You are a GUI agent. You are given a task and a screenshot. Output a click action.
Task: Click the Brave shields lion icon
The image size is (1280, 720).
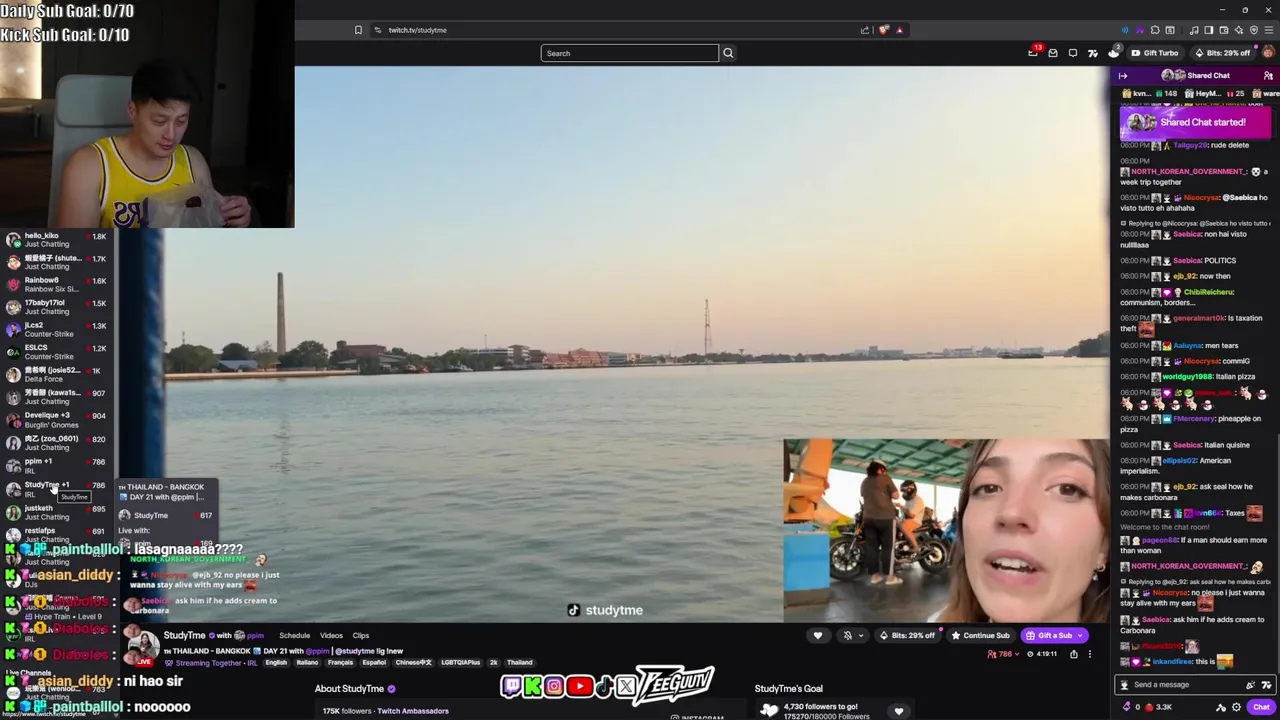pyautogui.click(x=883, y=30)
